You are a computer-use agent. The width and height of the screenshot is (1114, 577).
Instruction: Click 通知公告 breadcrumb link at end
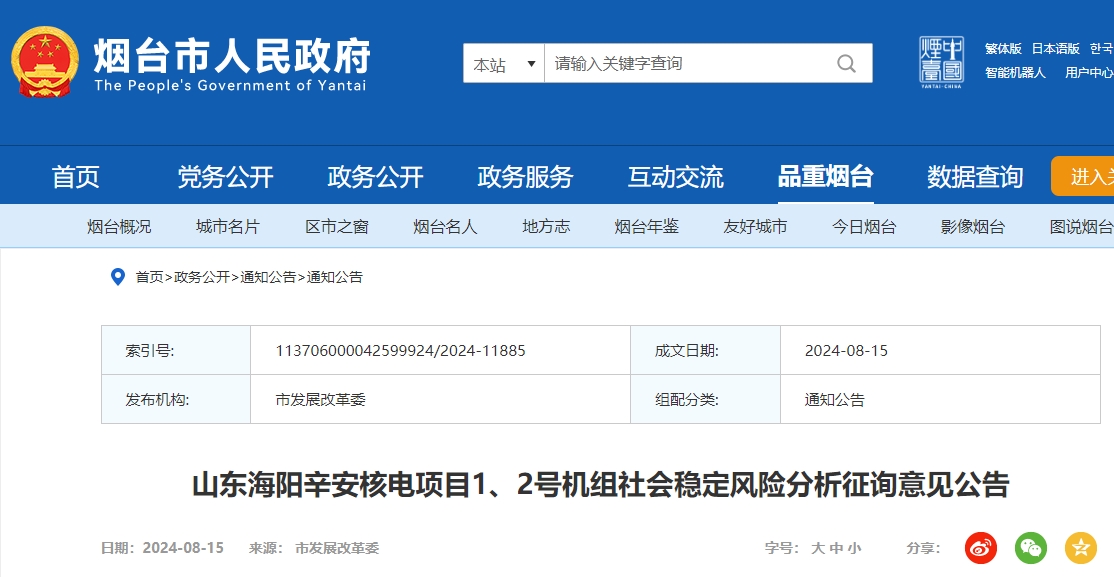point(335,277)
